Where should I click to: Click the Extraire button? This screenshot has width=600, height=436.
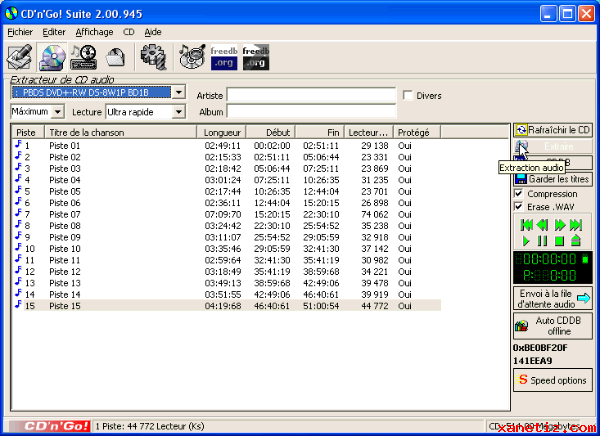(553, 146)
